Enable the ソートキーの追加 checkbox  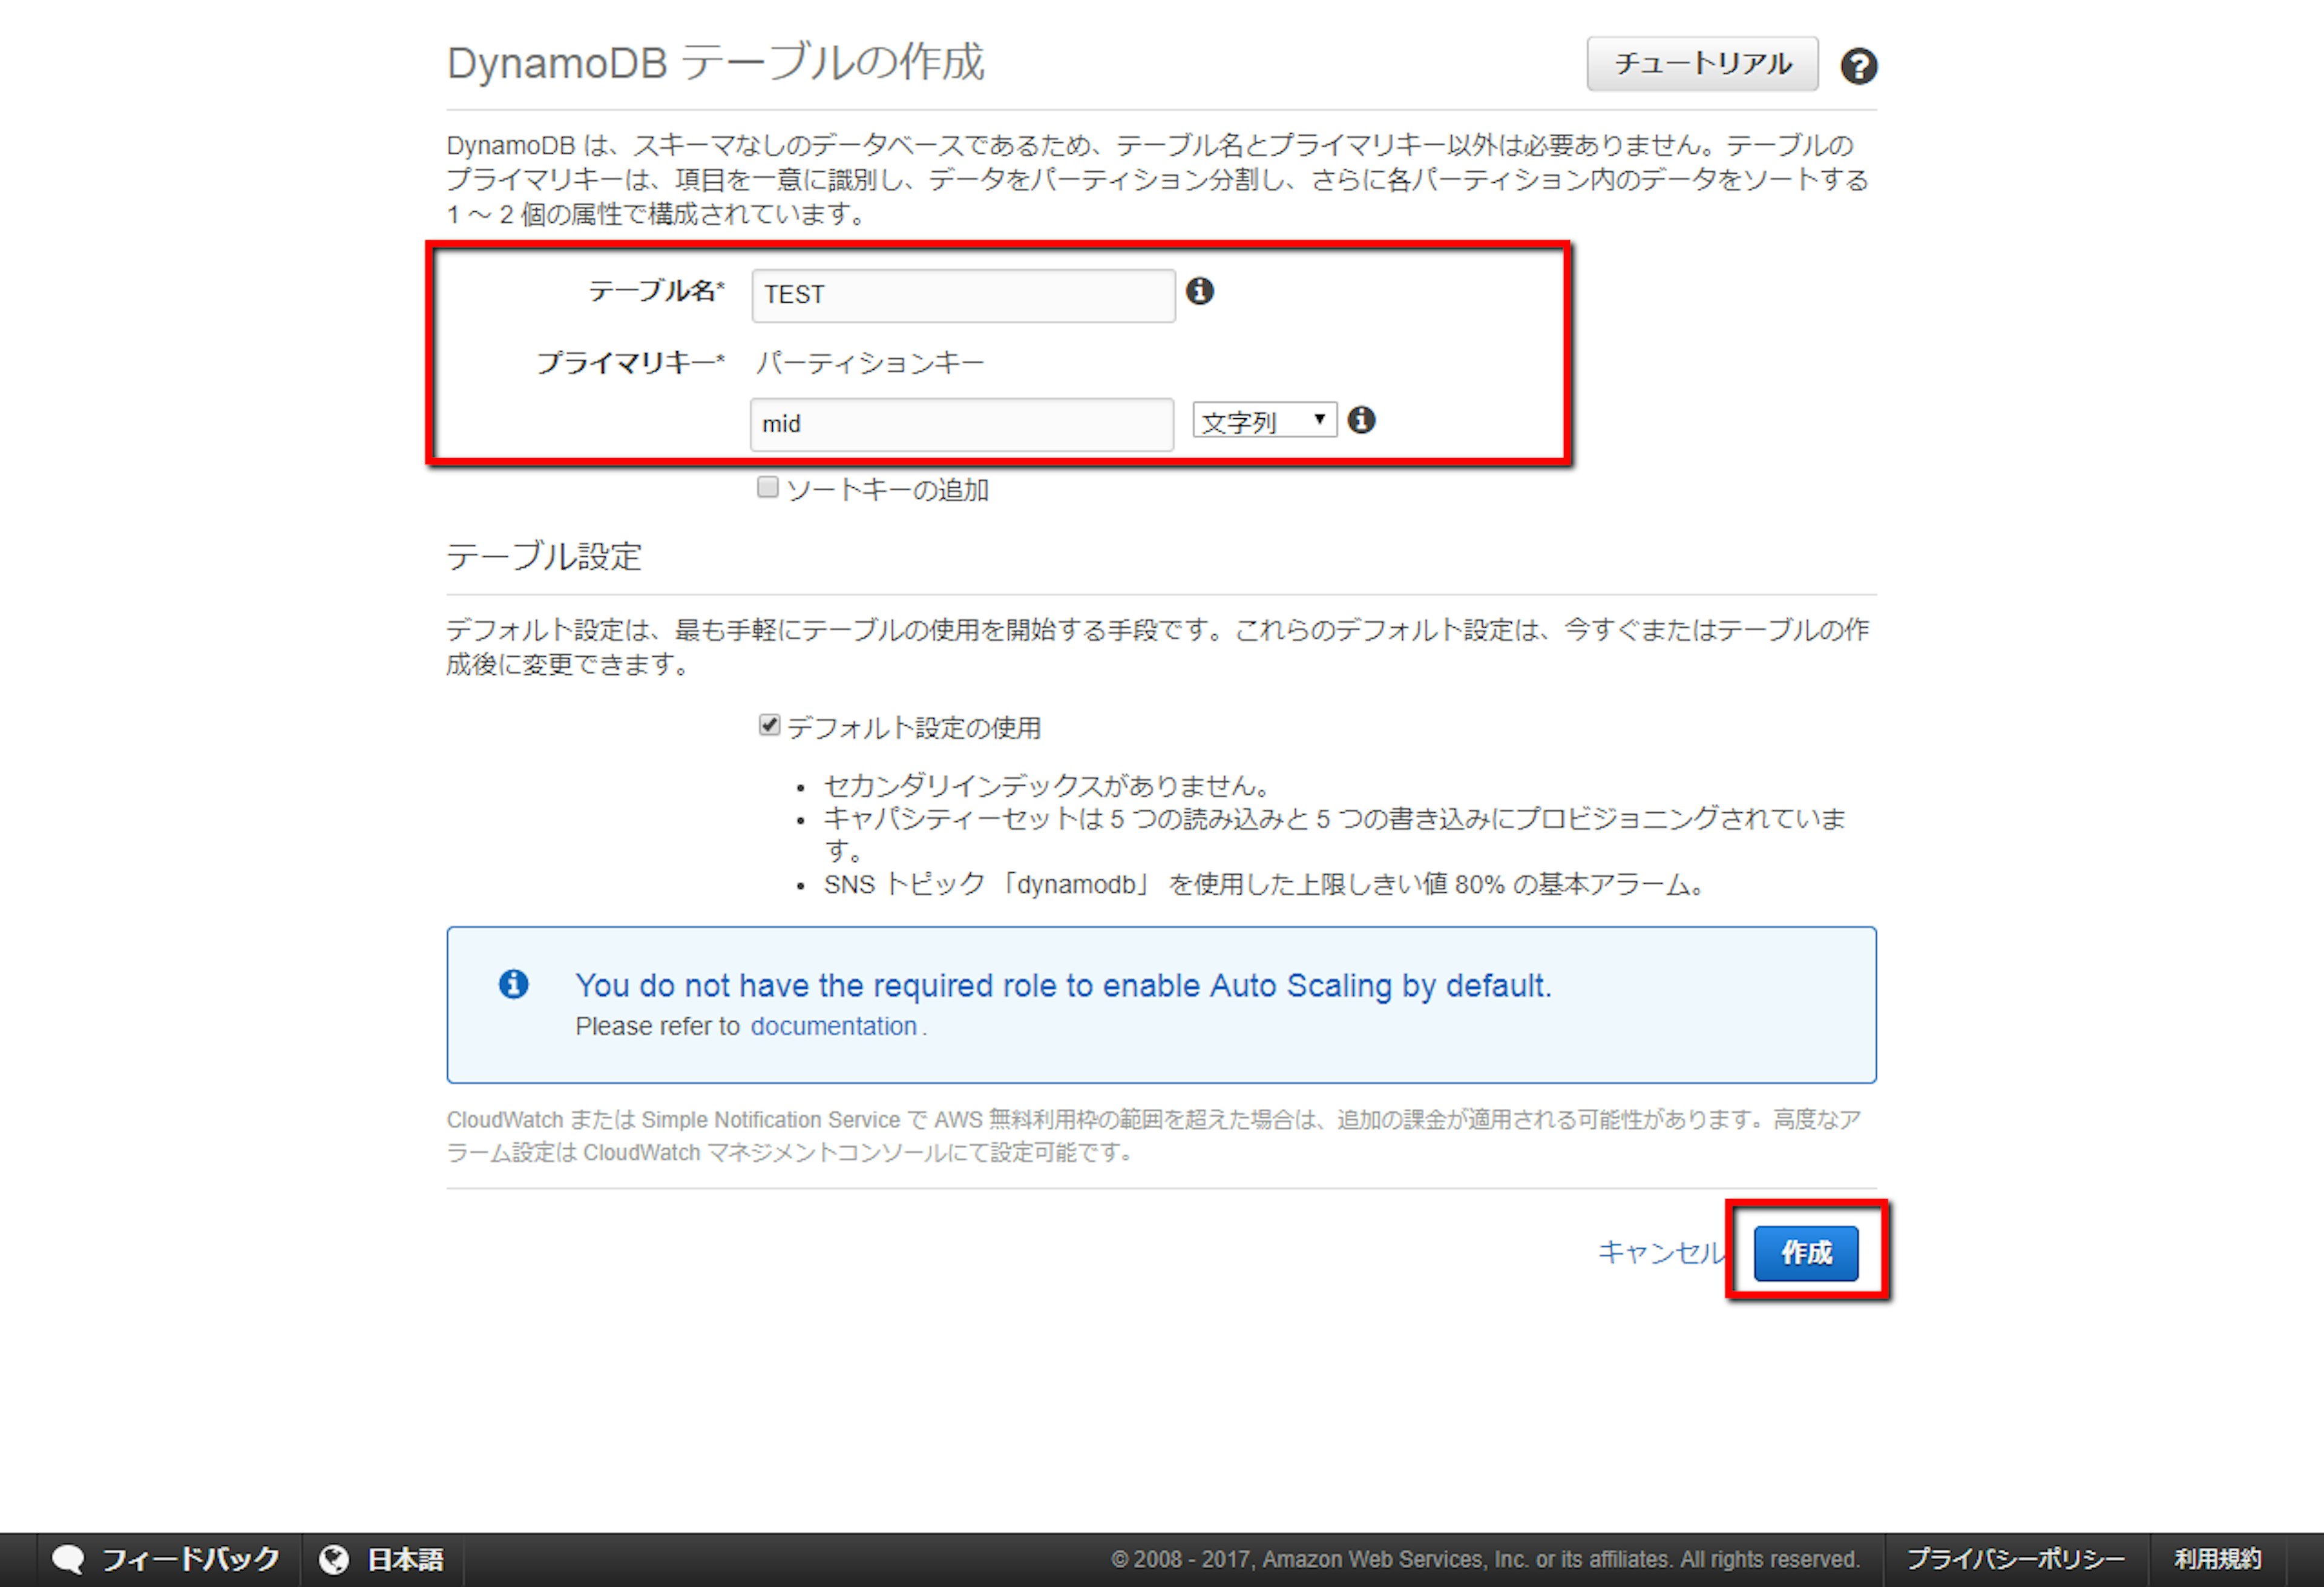click(x=767, y=487)
